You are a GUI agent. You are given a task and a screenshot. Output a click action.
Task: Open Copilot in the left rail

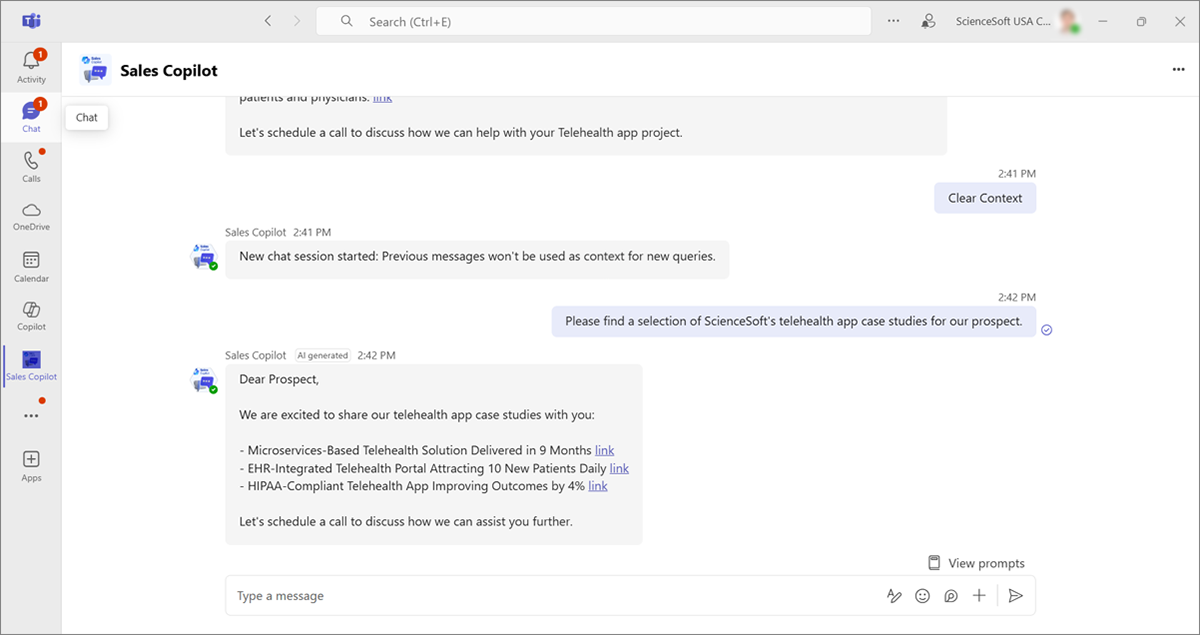pyautogui.click(x=31, y=316)
